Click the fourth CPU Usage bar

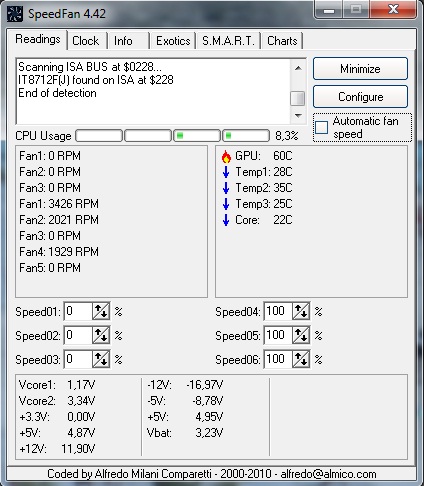click(x=246, y=136)
